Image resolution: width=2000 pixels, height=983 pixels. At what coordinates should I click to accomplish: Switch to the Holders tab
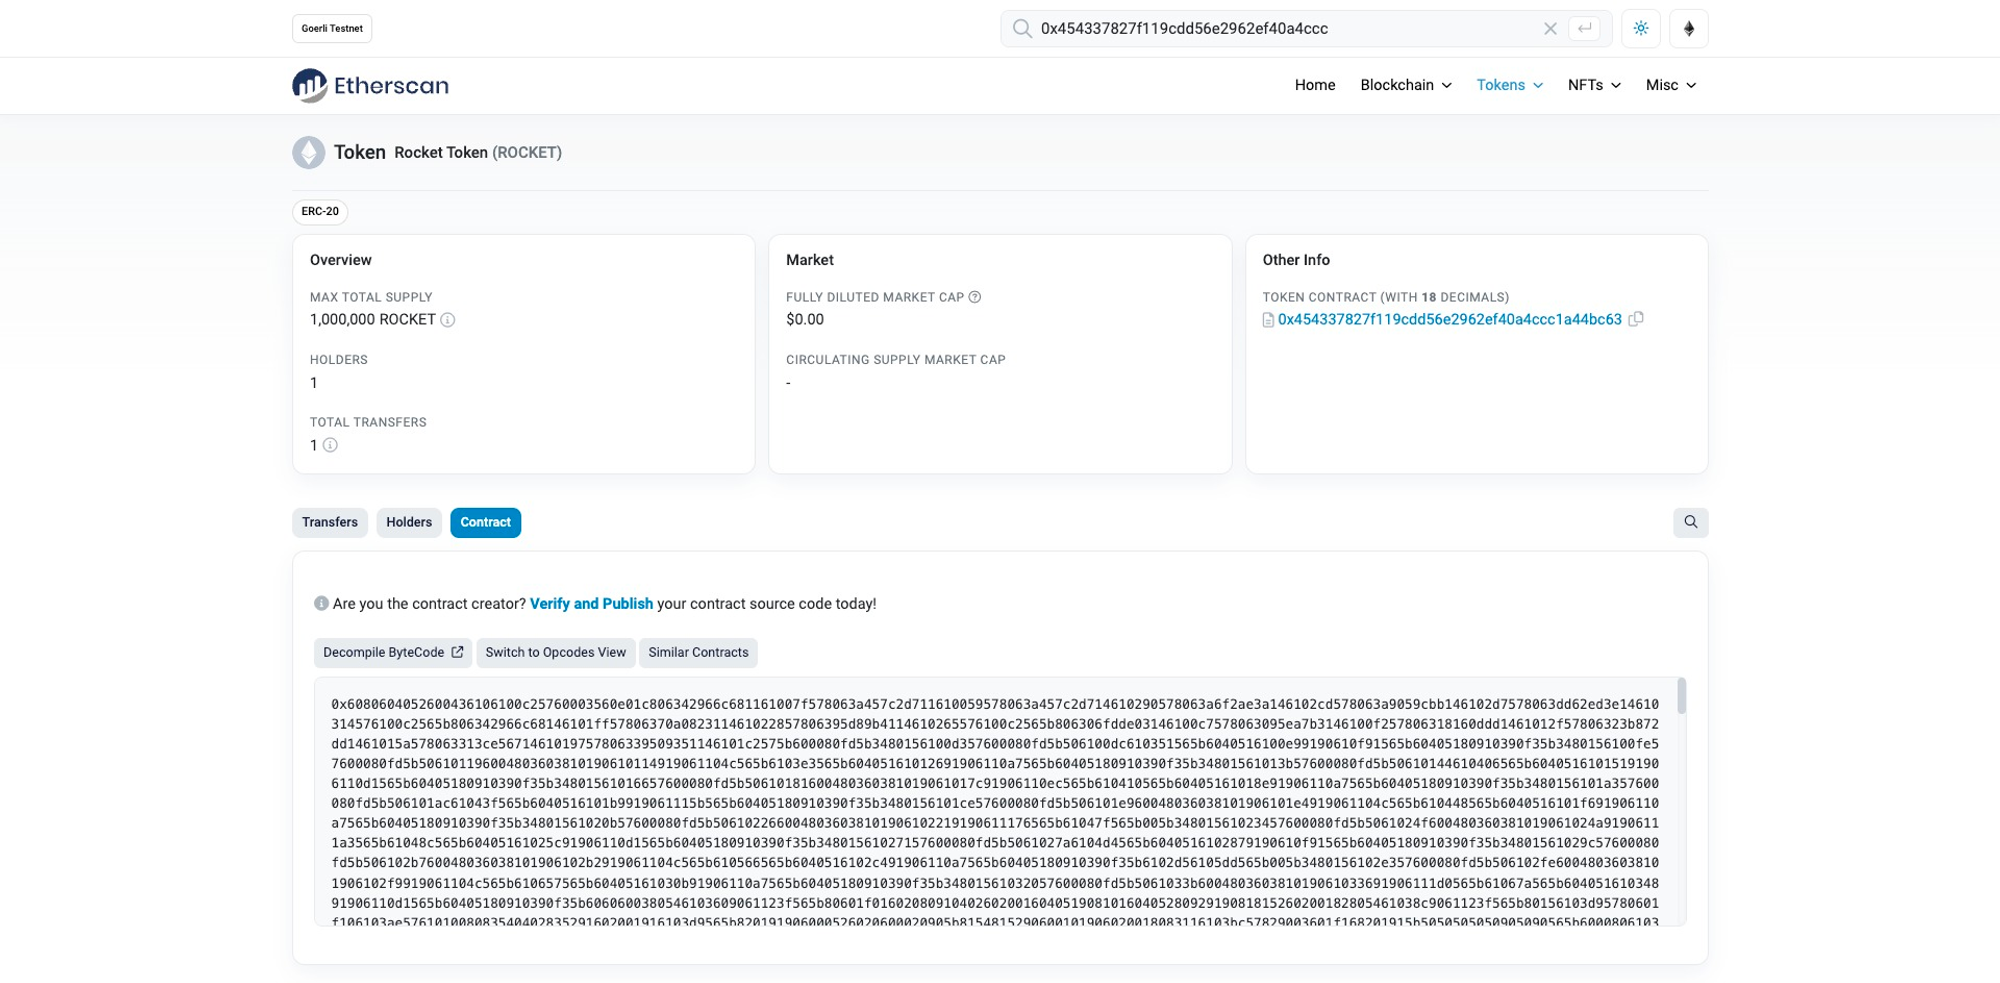click(x=409, y=522)
